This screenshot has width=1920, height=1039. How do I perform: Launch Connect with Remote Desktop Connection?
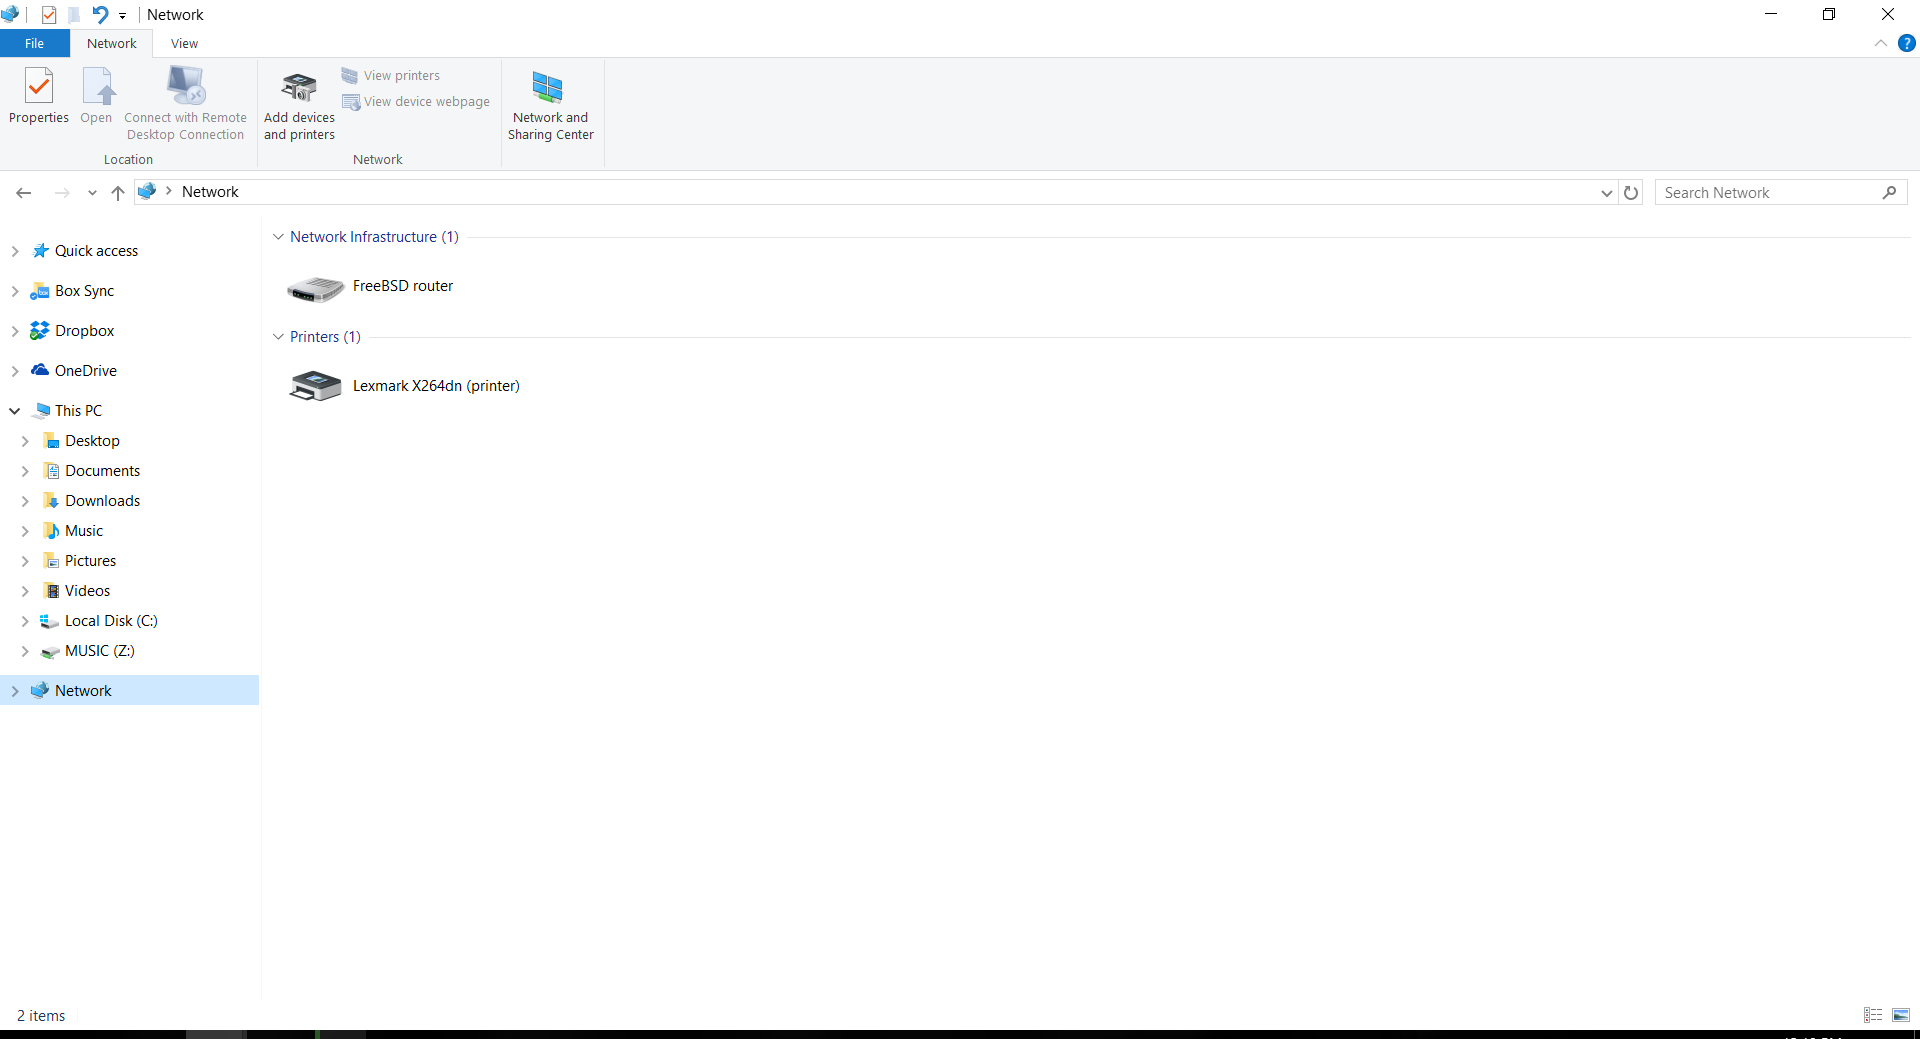click(185, 103)
